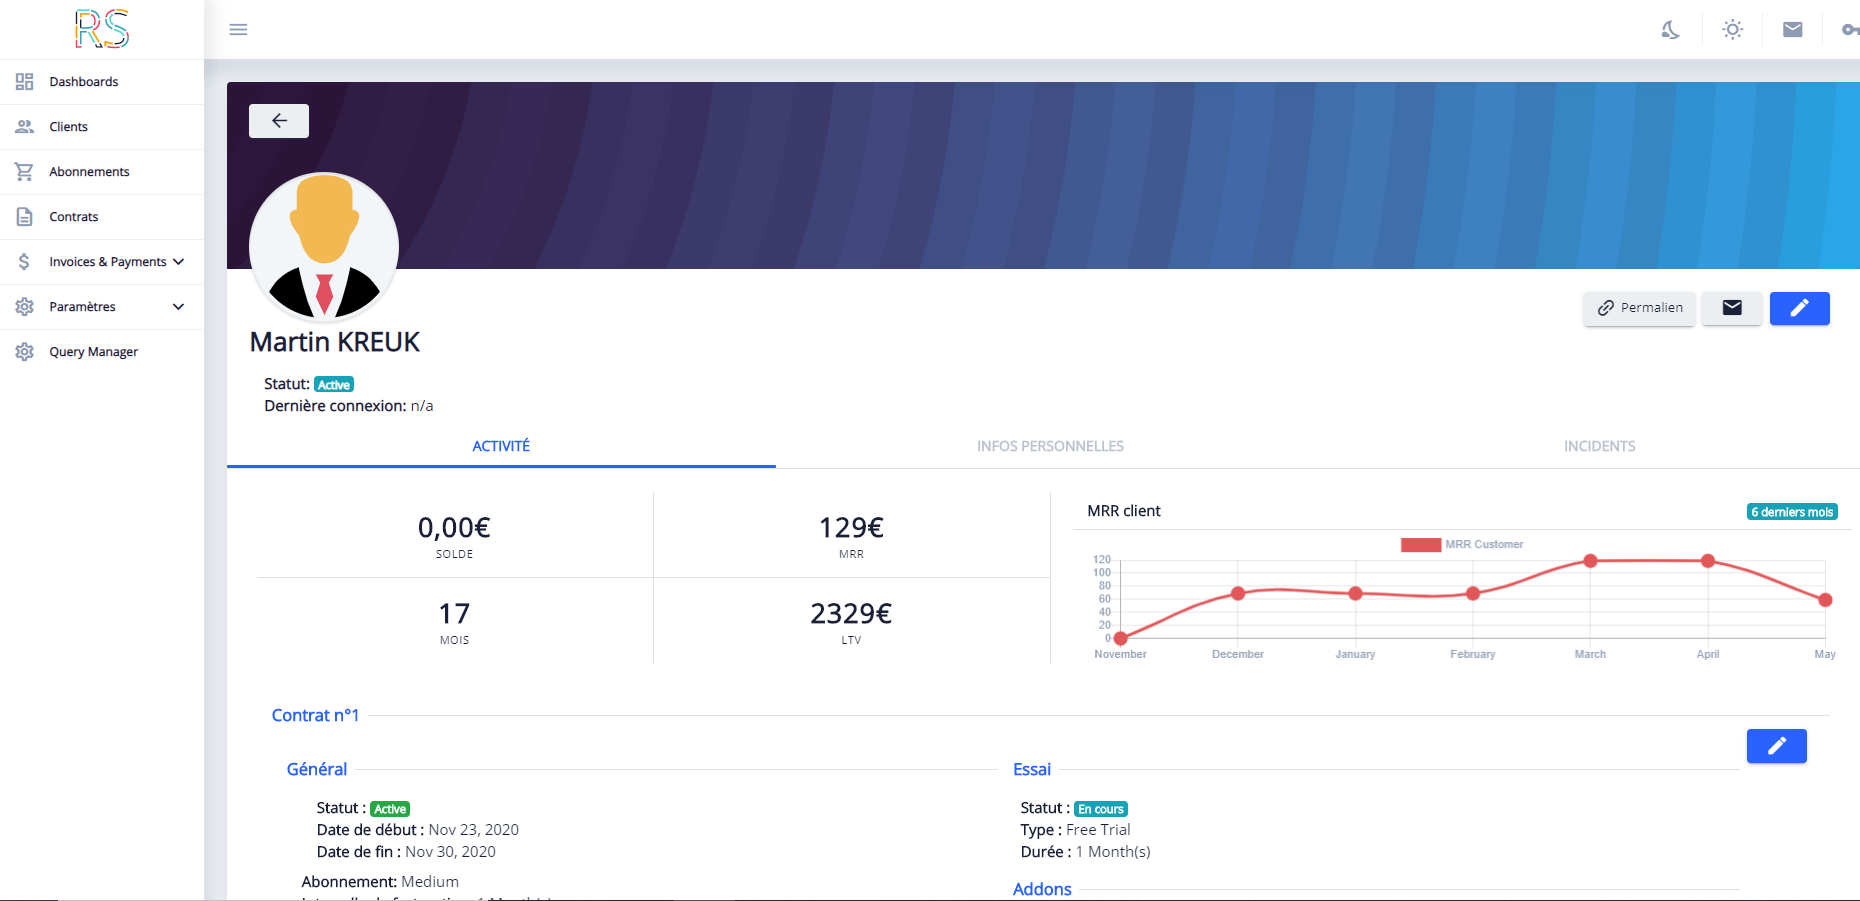Send email with the envelope button
Viewport: 1860px width, 901px height.
coord(1732,308)
